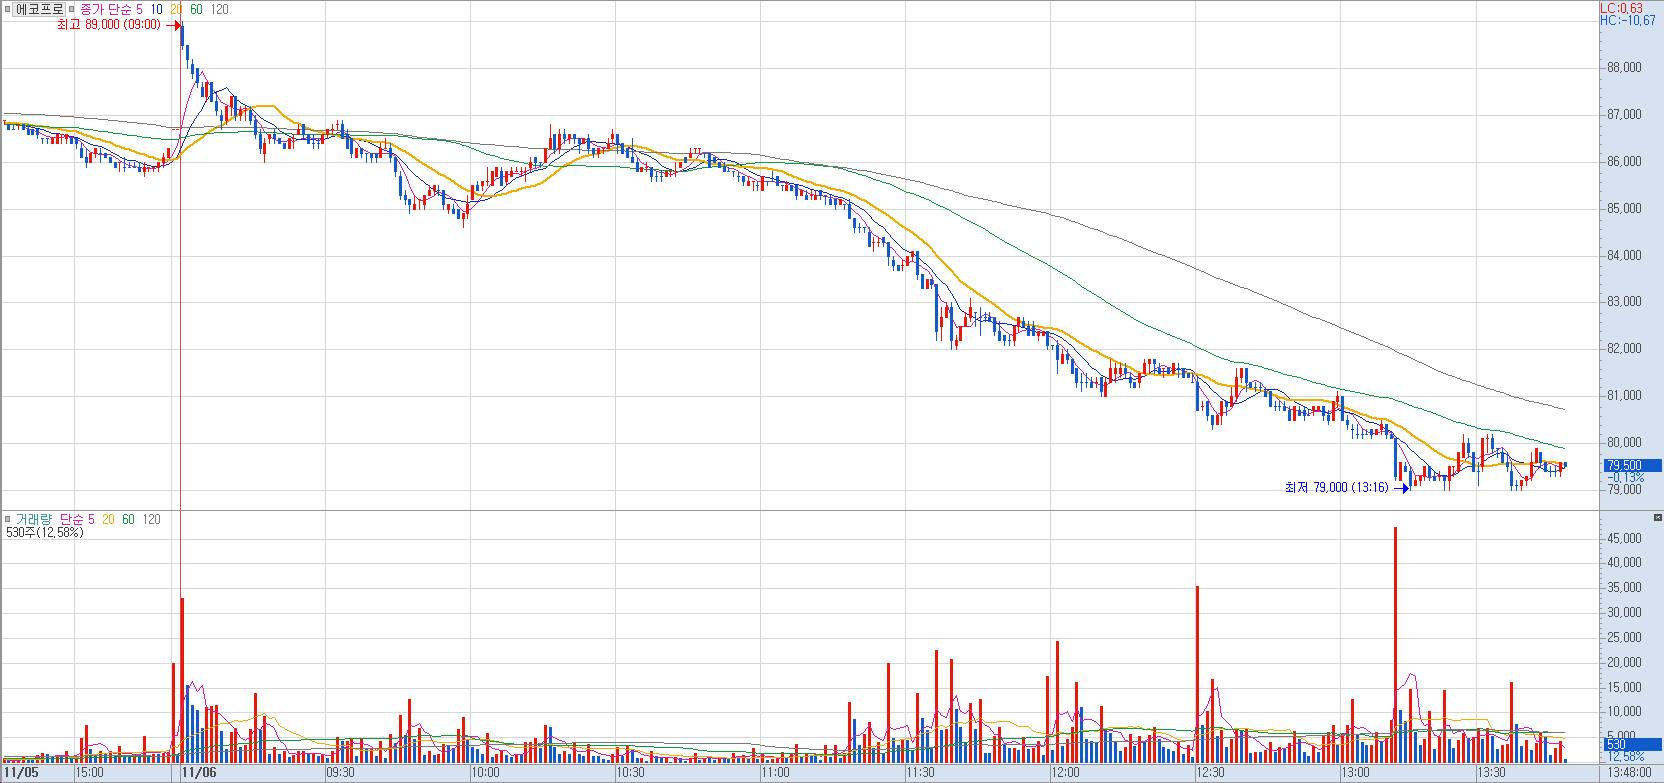This screenshot has height=783, width=1664.
Task: Click the current price tag 79,500
Action: (1621, 465)
